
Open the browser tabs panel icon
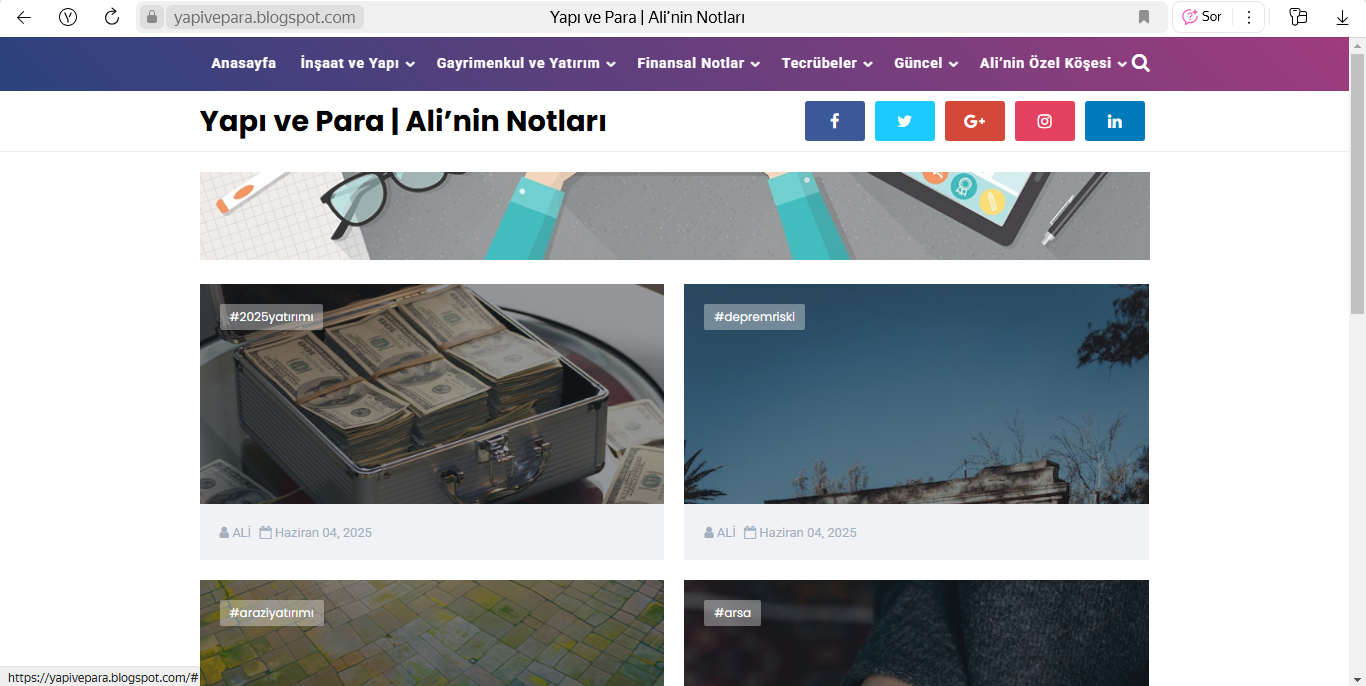1298,17
